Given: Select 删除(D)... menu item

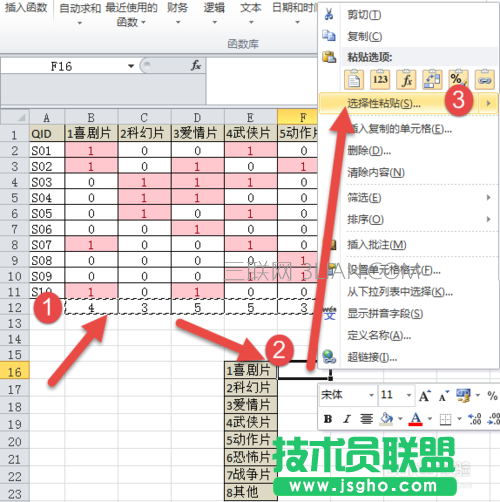Looking at the screenshot, I should tap(369, 151).
